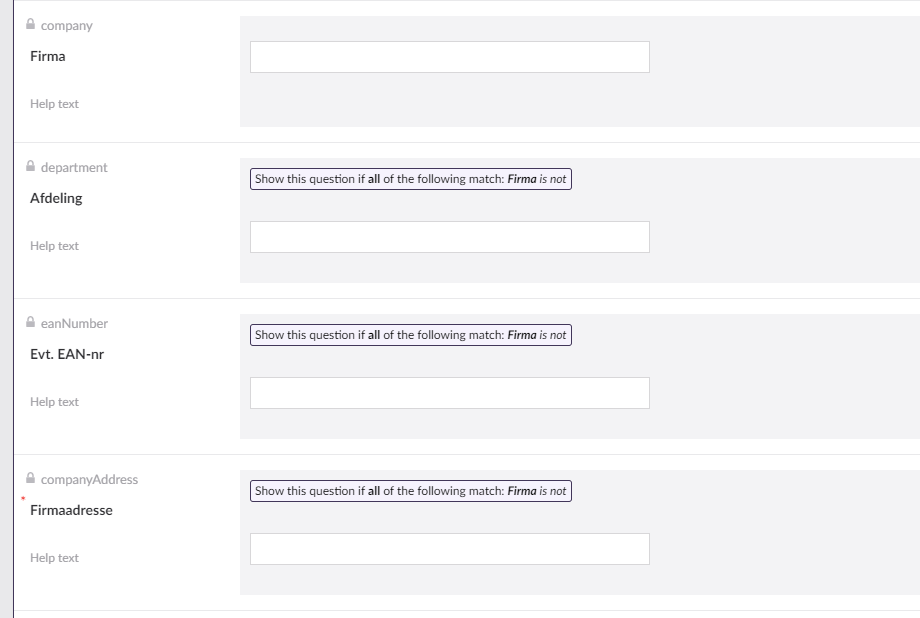Click Help text under Evt. EAN-nr
The height and width of the screenshot is (618, 920).
point(54,402)
